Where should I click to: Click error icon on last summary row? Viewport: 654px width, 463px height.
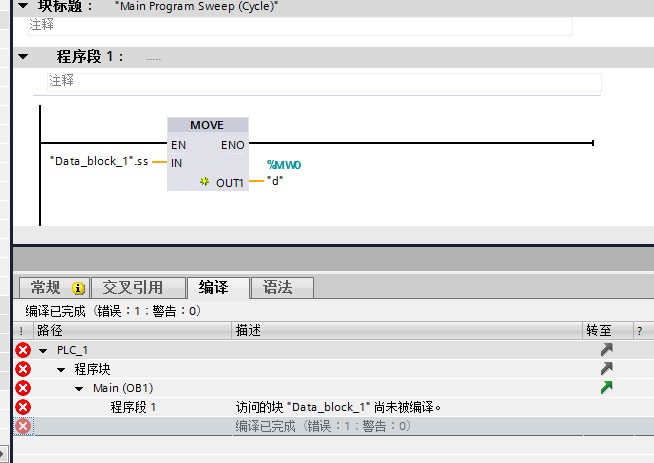click(x=23, y=426)
